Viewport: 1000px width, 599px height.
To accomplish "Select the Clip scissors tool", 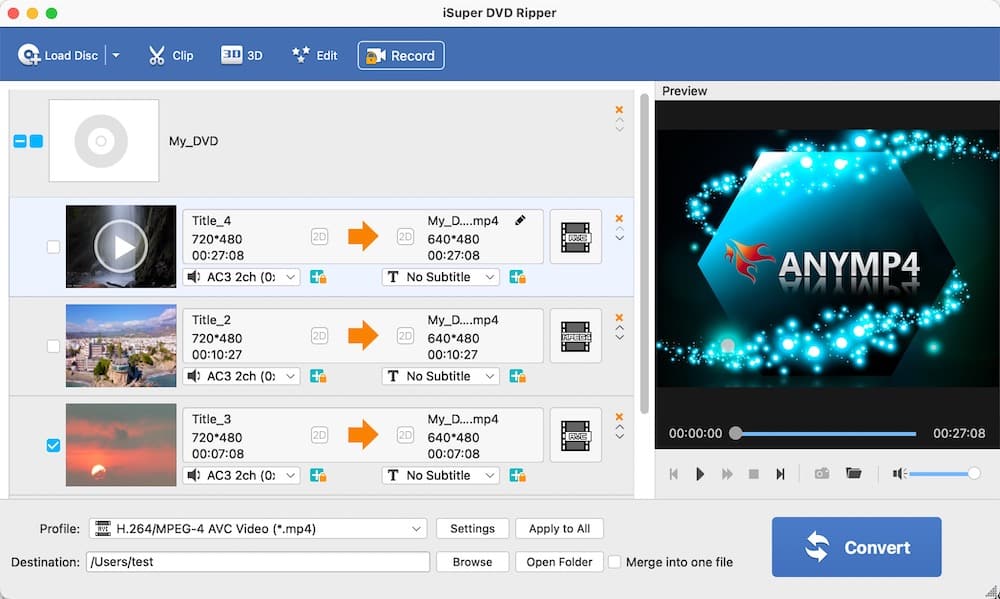I will (x=170, y=55).
